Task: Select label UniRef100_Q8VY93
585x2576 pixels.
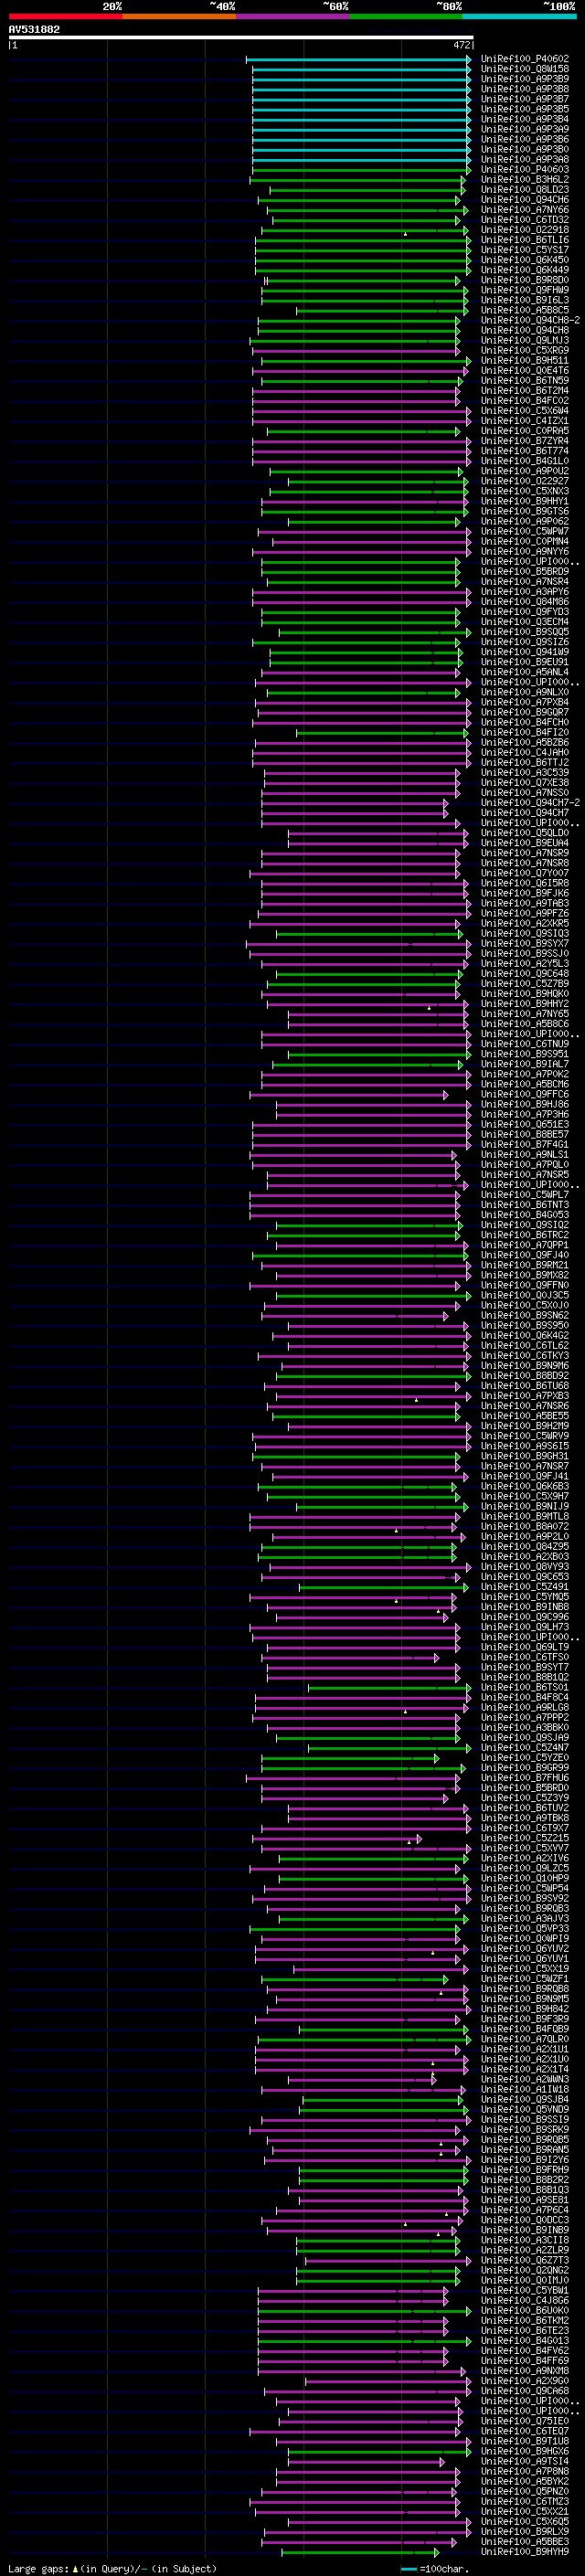Action: [x=525, y=1567]
